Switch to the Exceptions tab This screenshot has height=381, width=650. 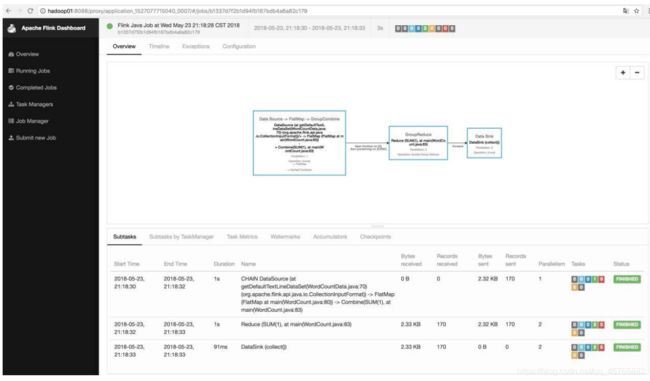pyautogui.click(x=196, y=46)
